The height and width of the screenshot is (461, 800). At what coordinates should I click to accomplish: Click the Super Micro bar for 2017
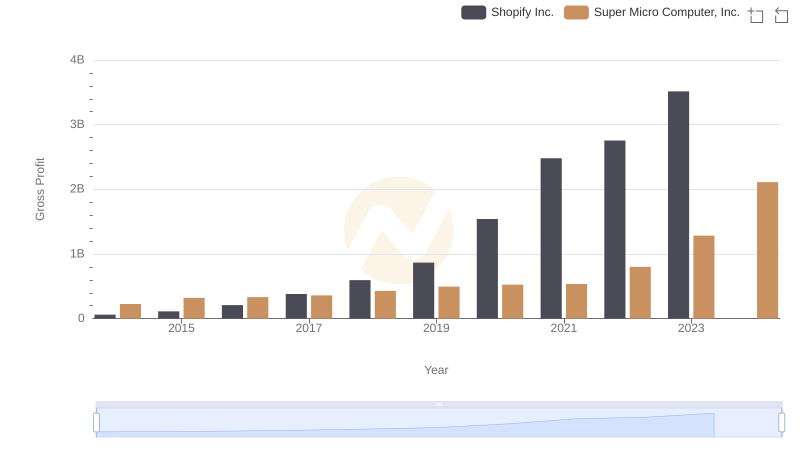pos(321,307)
